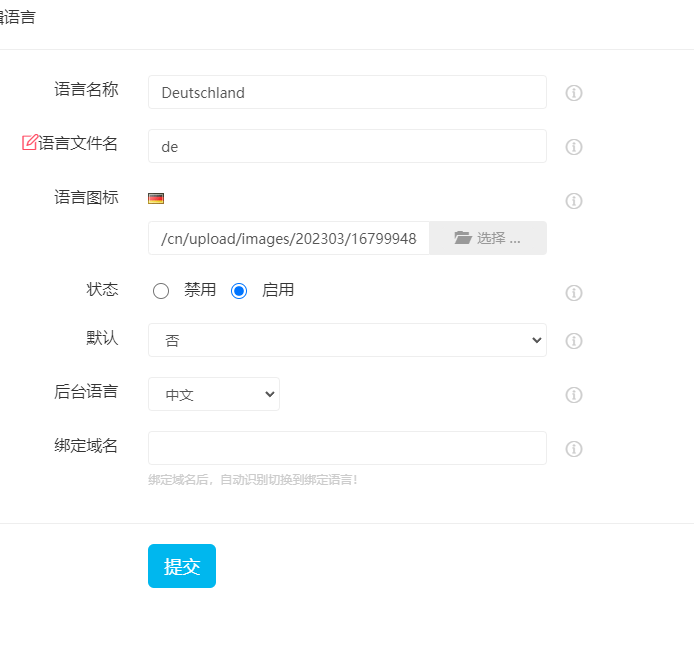This screenshot has width=694, height=652.
Task: Open the 默认 dropdown showing 否
Action: coord(347,340)
